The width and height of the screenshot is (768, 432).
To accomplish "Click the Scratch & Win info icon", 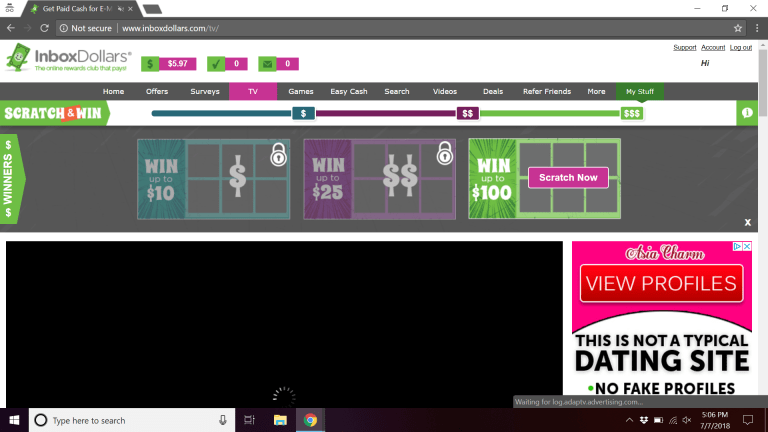I will click(x=746, y=113).
